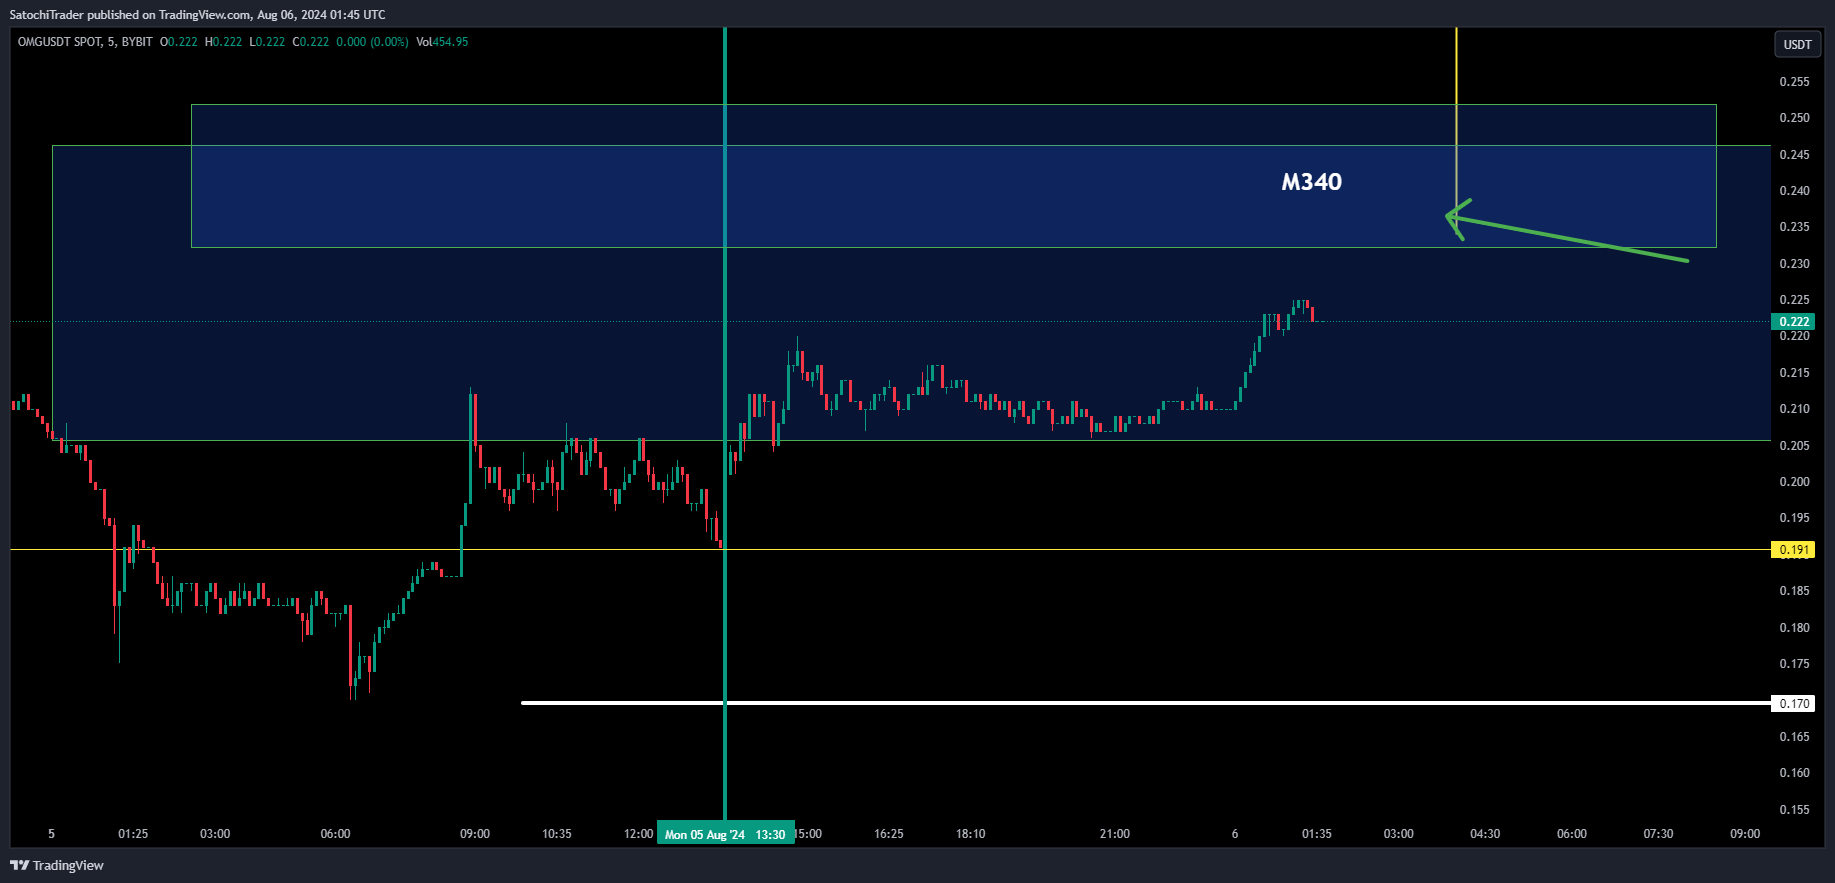1835x883 pixels.
Task: Click the 0.235 price axis label
Action: tap(1794, 227)
